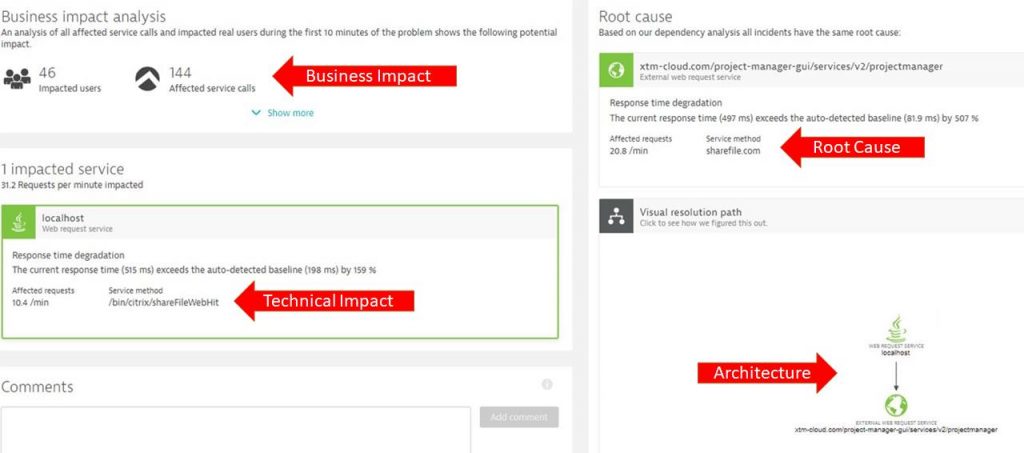Click the globe node in the architecture diagram
Screen dimensions: 1024x453
pyautogui.click(x=896, y=405)
